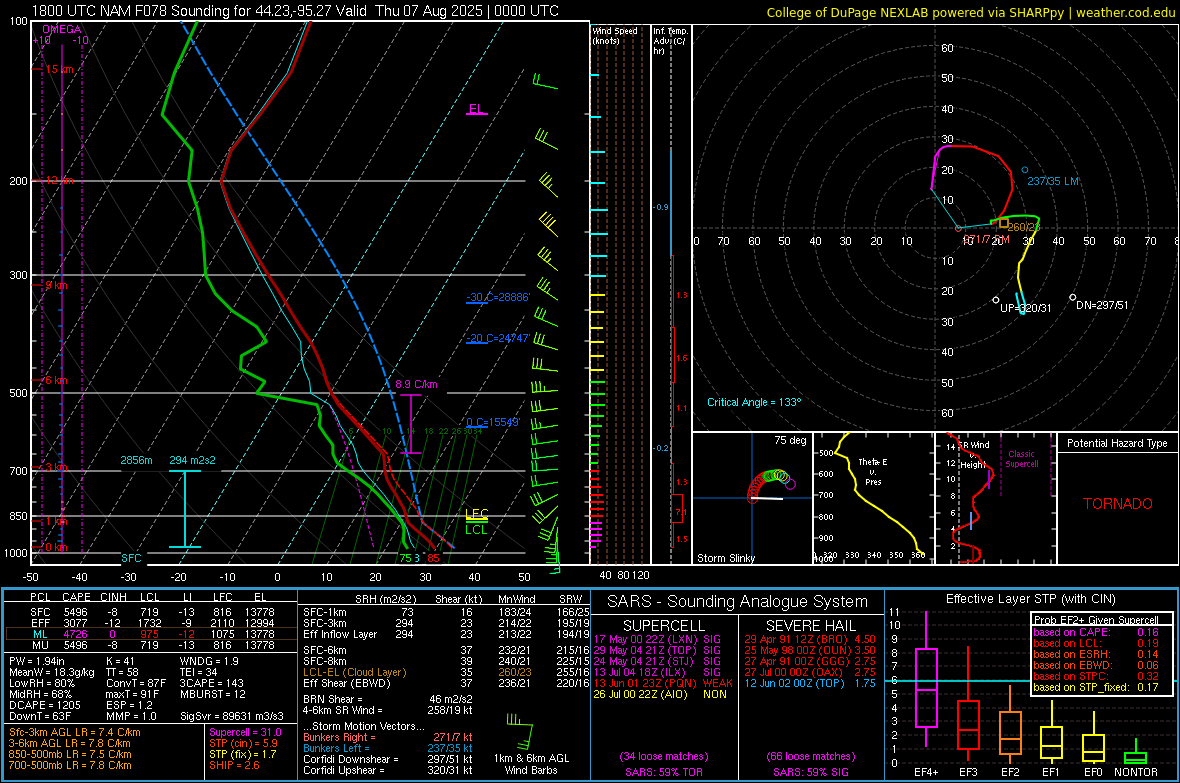The image size is (1180, 783).
Task: Click the 'SARS - Sounding Analogue System' heading
Action: [x=737, y=602]
